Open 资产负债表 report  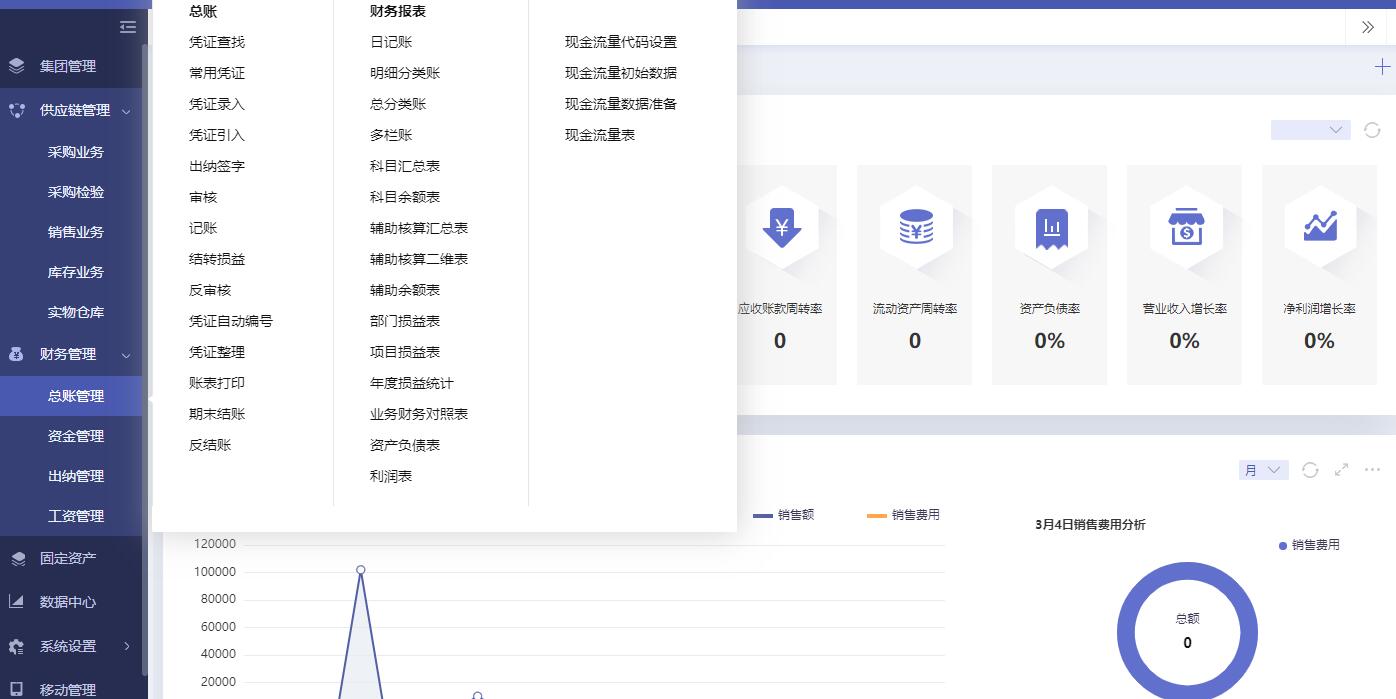click(405, 445)
